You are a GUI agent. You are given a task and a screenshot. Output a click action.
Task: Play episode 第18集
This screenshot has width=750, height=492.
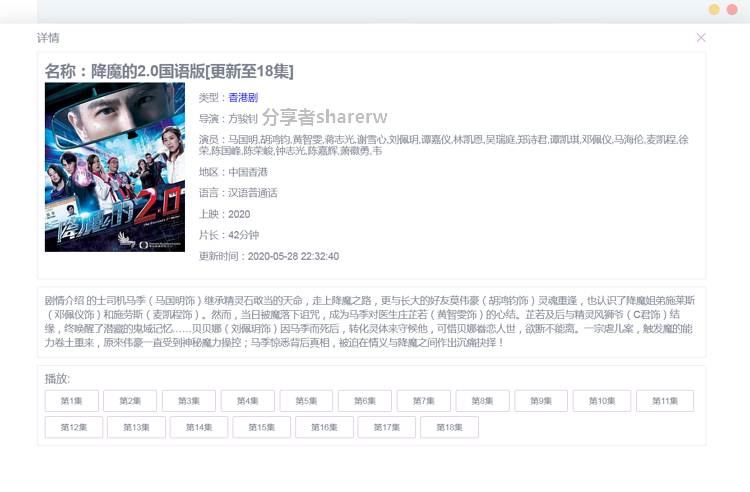pyautogui.click(x=450, y=427)
